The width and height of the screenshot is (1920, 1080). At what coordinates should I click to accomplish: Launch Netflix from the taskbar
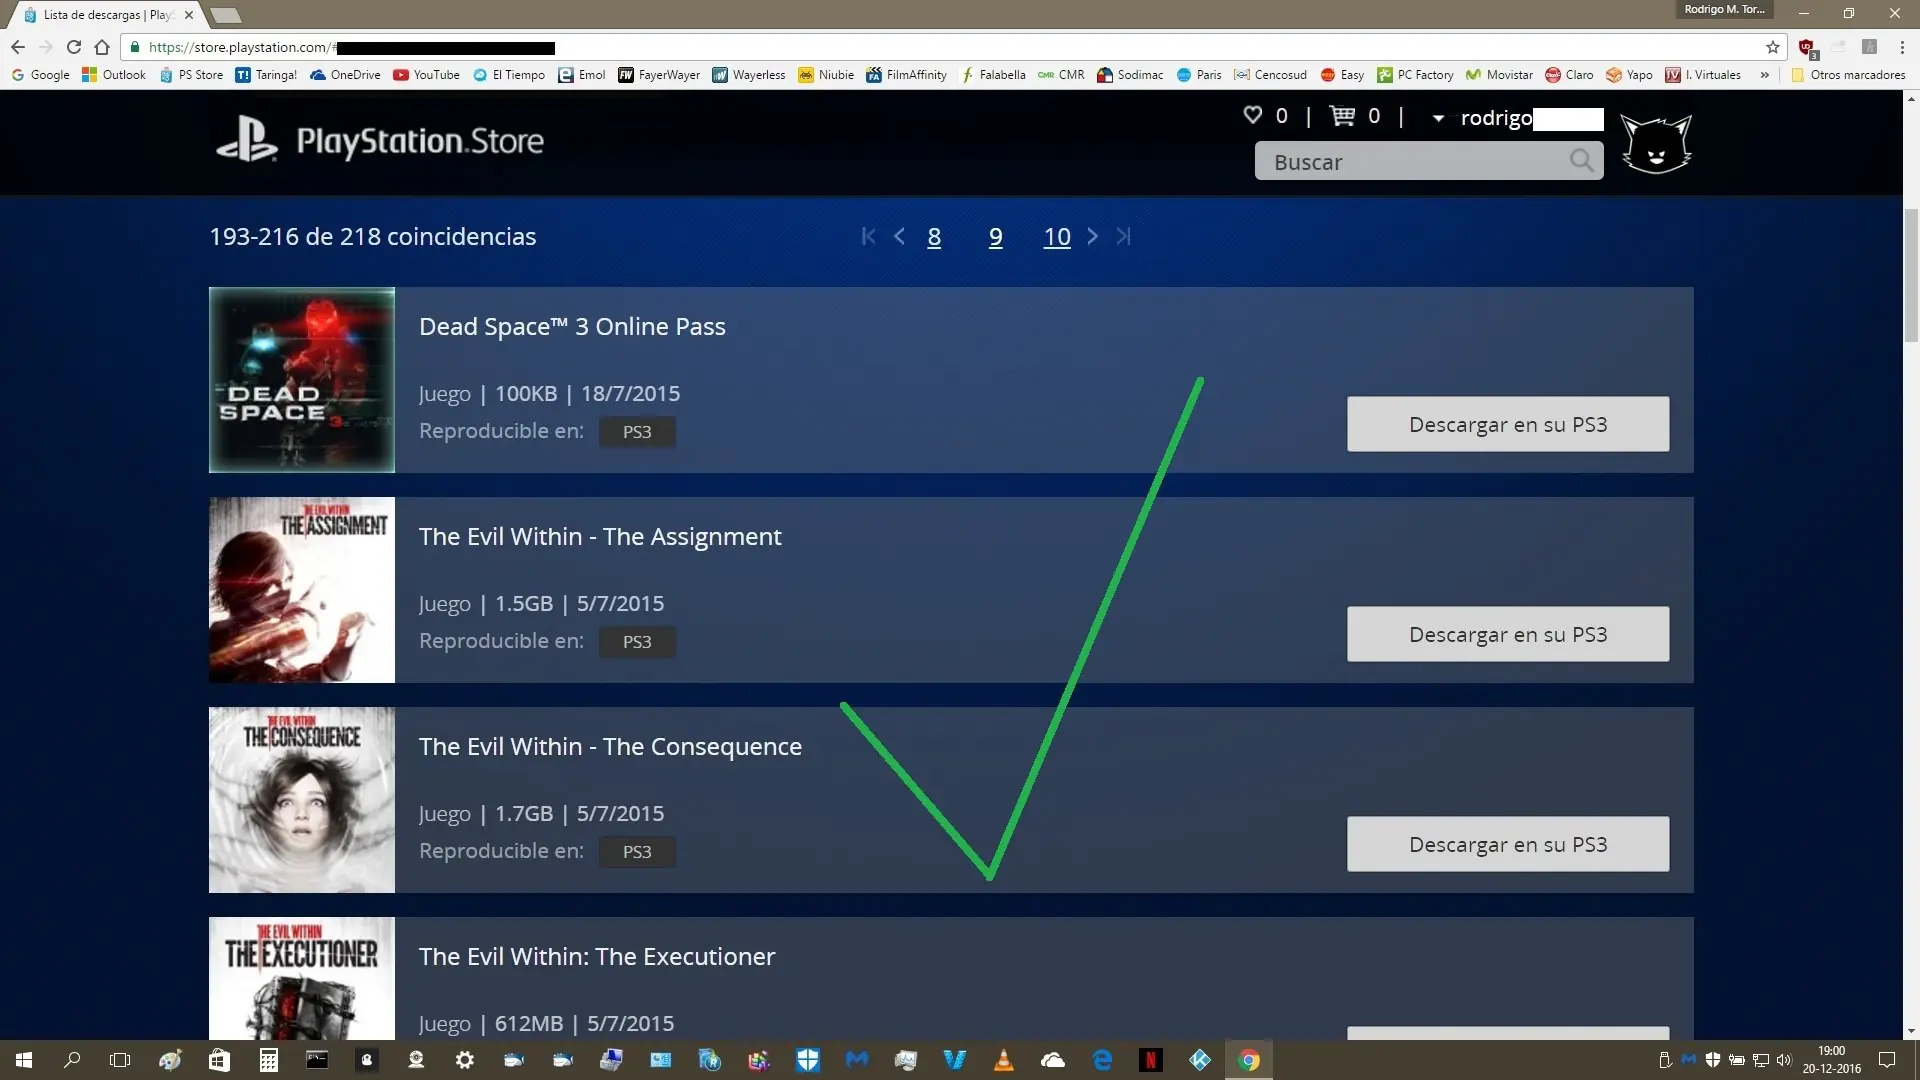(x=1151, y=1059)
